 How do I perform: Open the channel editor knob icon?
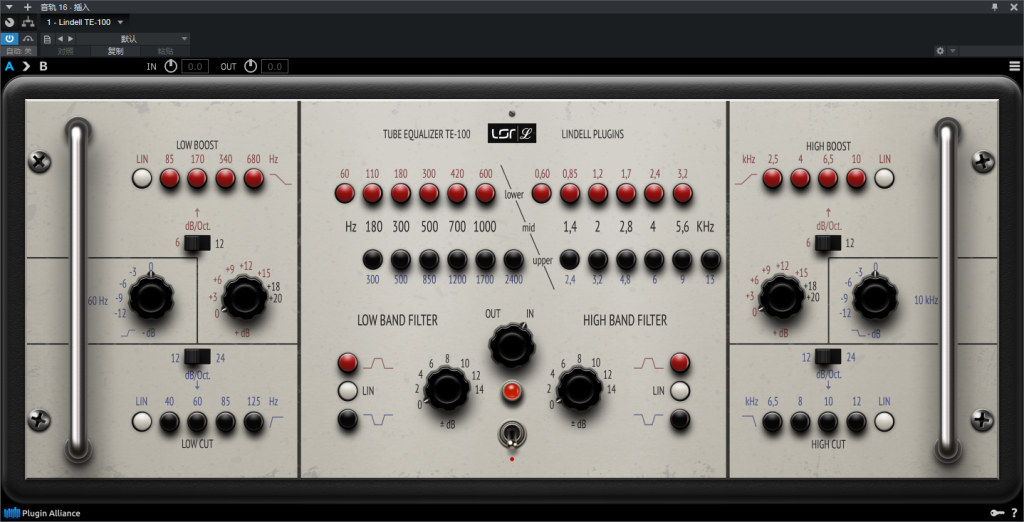9,22
